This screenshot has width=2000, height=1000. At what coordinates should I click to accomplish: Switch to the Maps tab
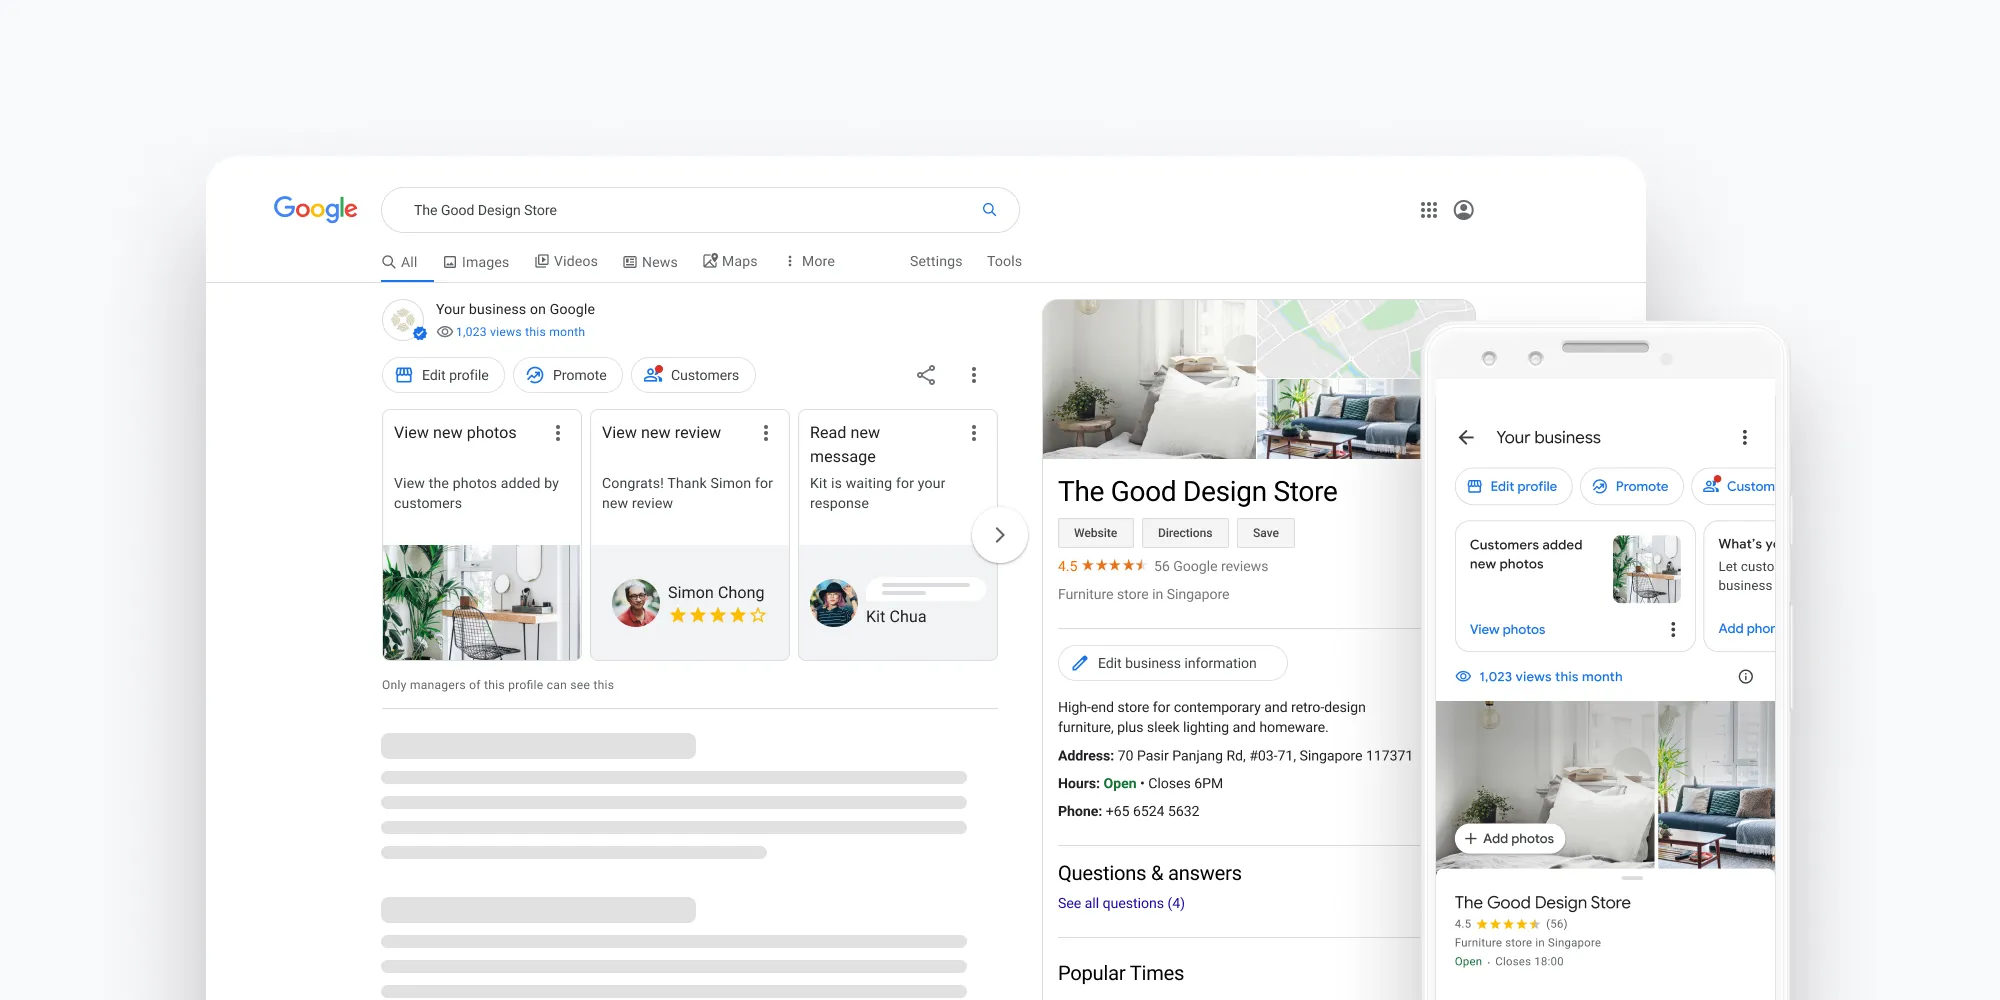pyautogui.click(x=730, y=261)
